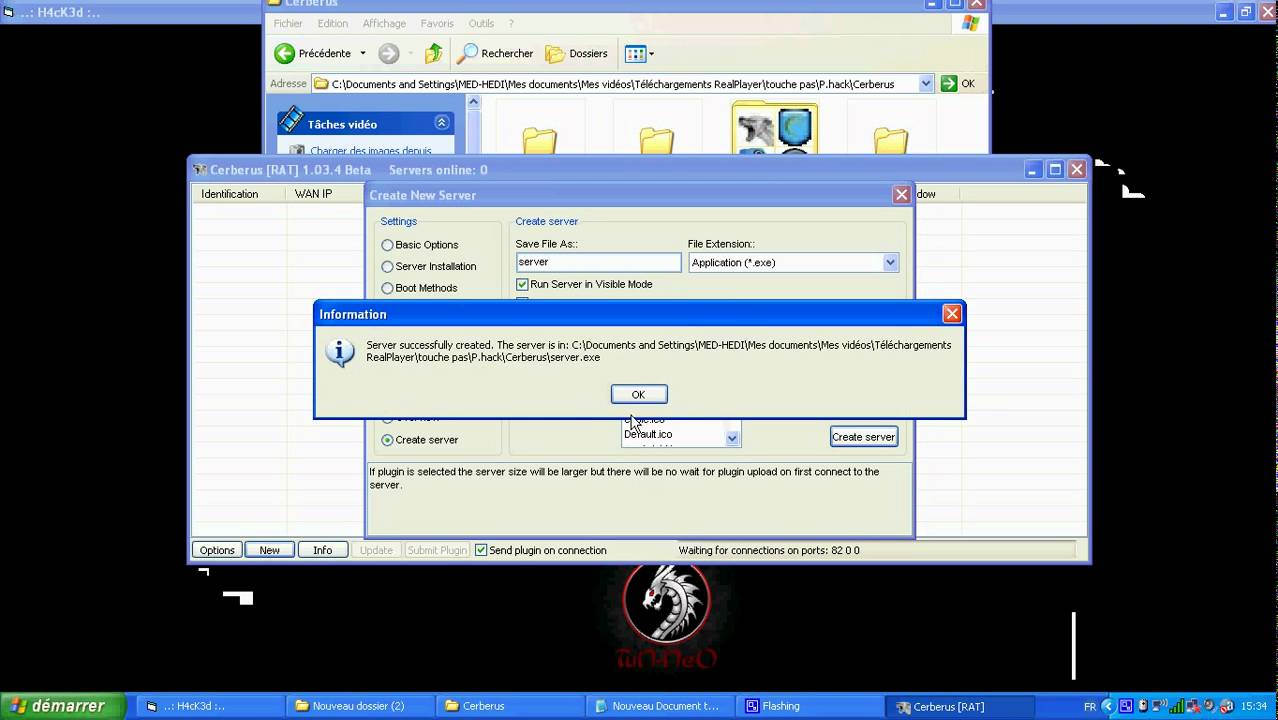Screen dimensions: 1278x720
Task: Open the ? help menu in Explorer
Action: (x=511, y=24)
